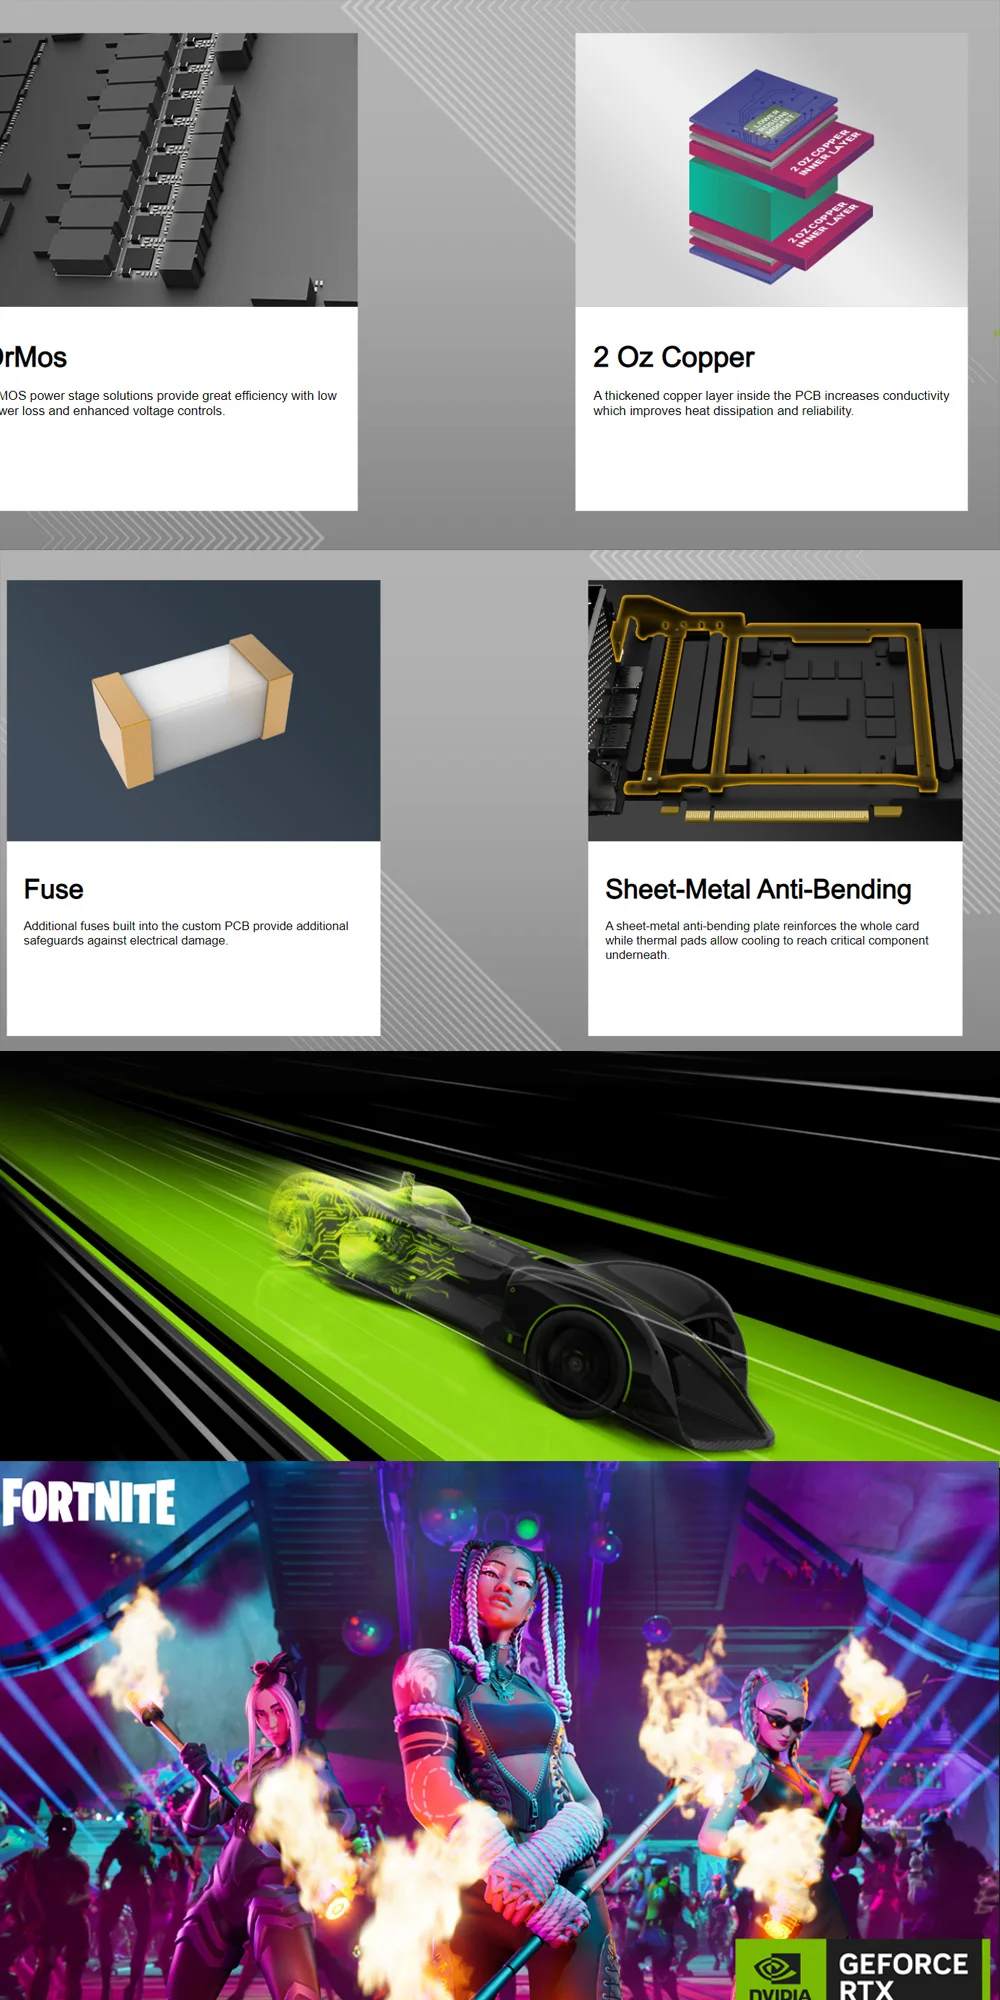
Task: Click the 'MOS power stage solutions' description text
Action: pos(168,403)
